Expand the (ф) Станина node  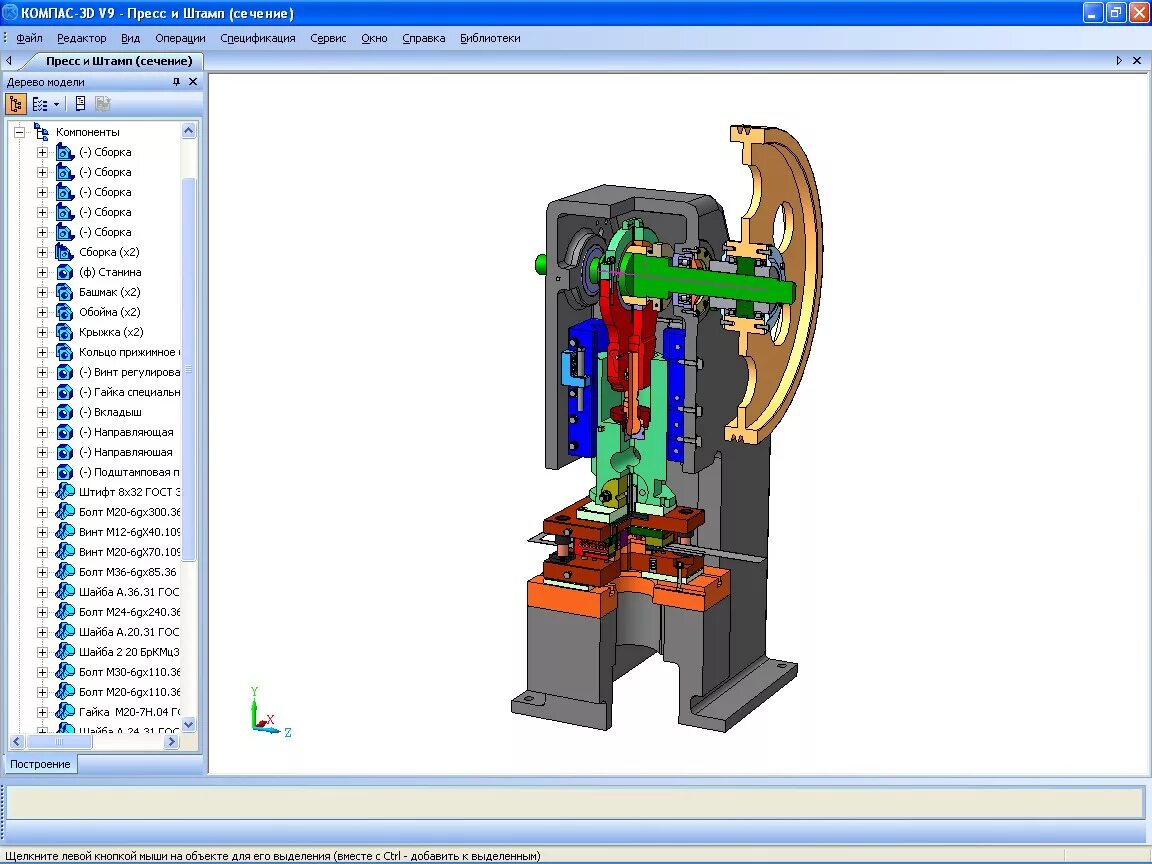coord(42,272)
